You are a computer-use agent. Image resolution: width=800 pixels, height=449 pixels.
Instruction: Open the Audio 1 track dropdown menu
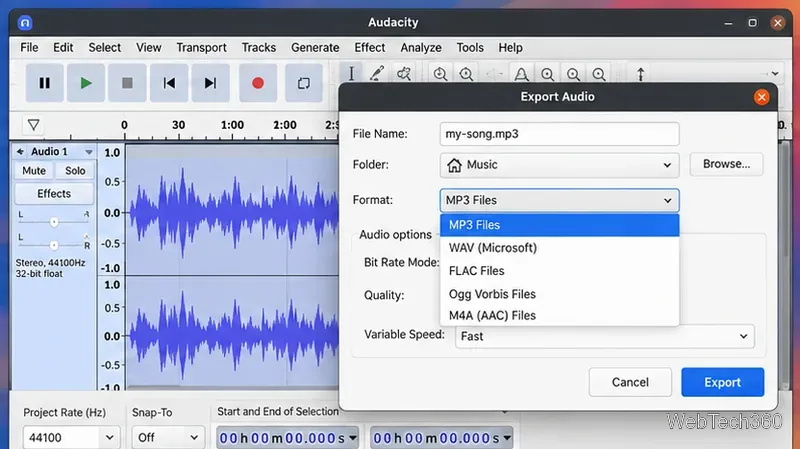tap(89, 152)
